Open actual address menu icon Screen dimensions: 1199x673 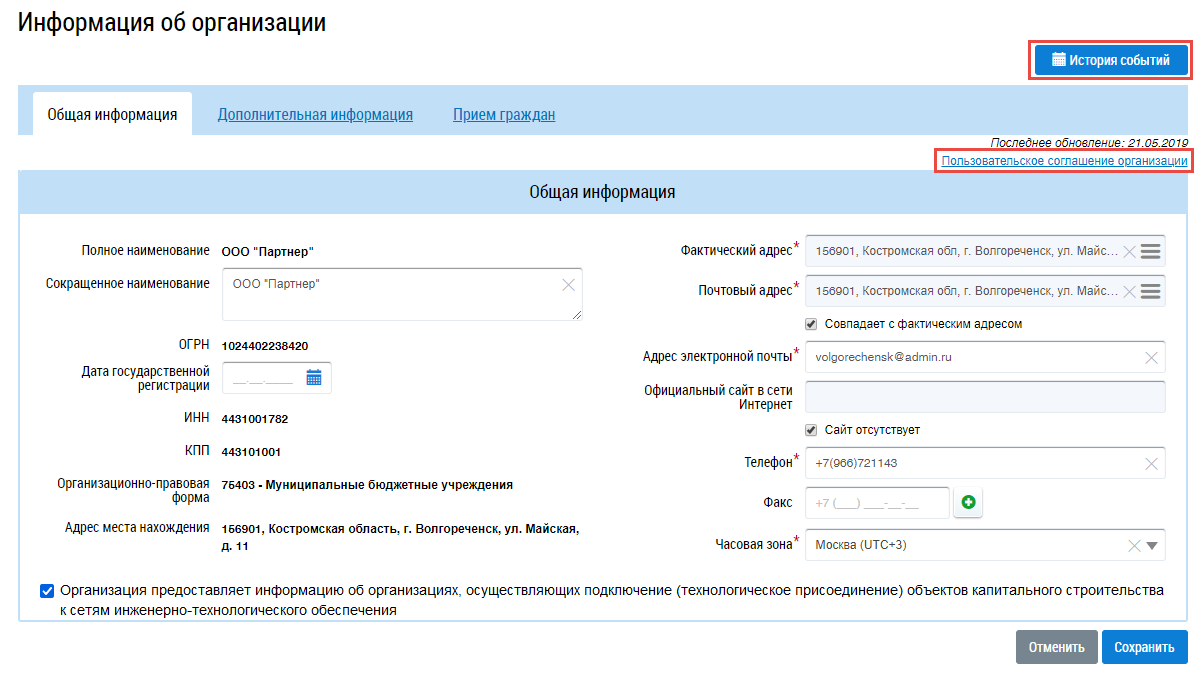[x=1150, y=251]
